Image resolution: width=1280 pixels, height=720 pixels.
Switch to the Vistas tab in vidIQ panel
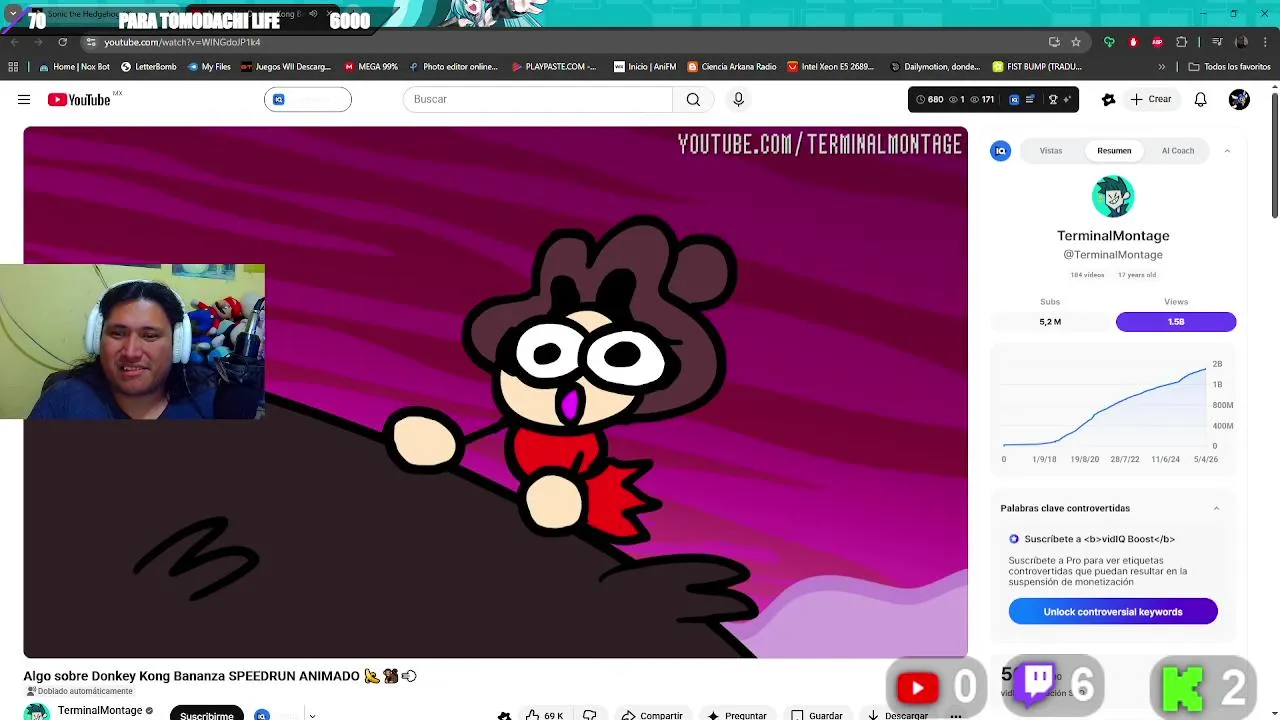[1050, 151]
